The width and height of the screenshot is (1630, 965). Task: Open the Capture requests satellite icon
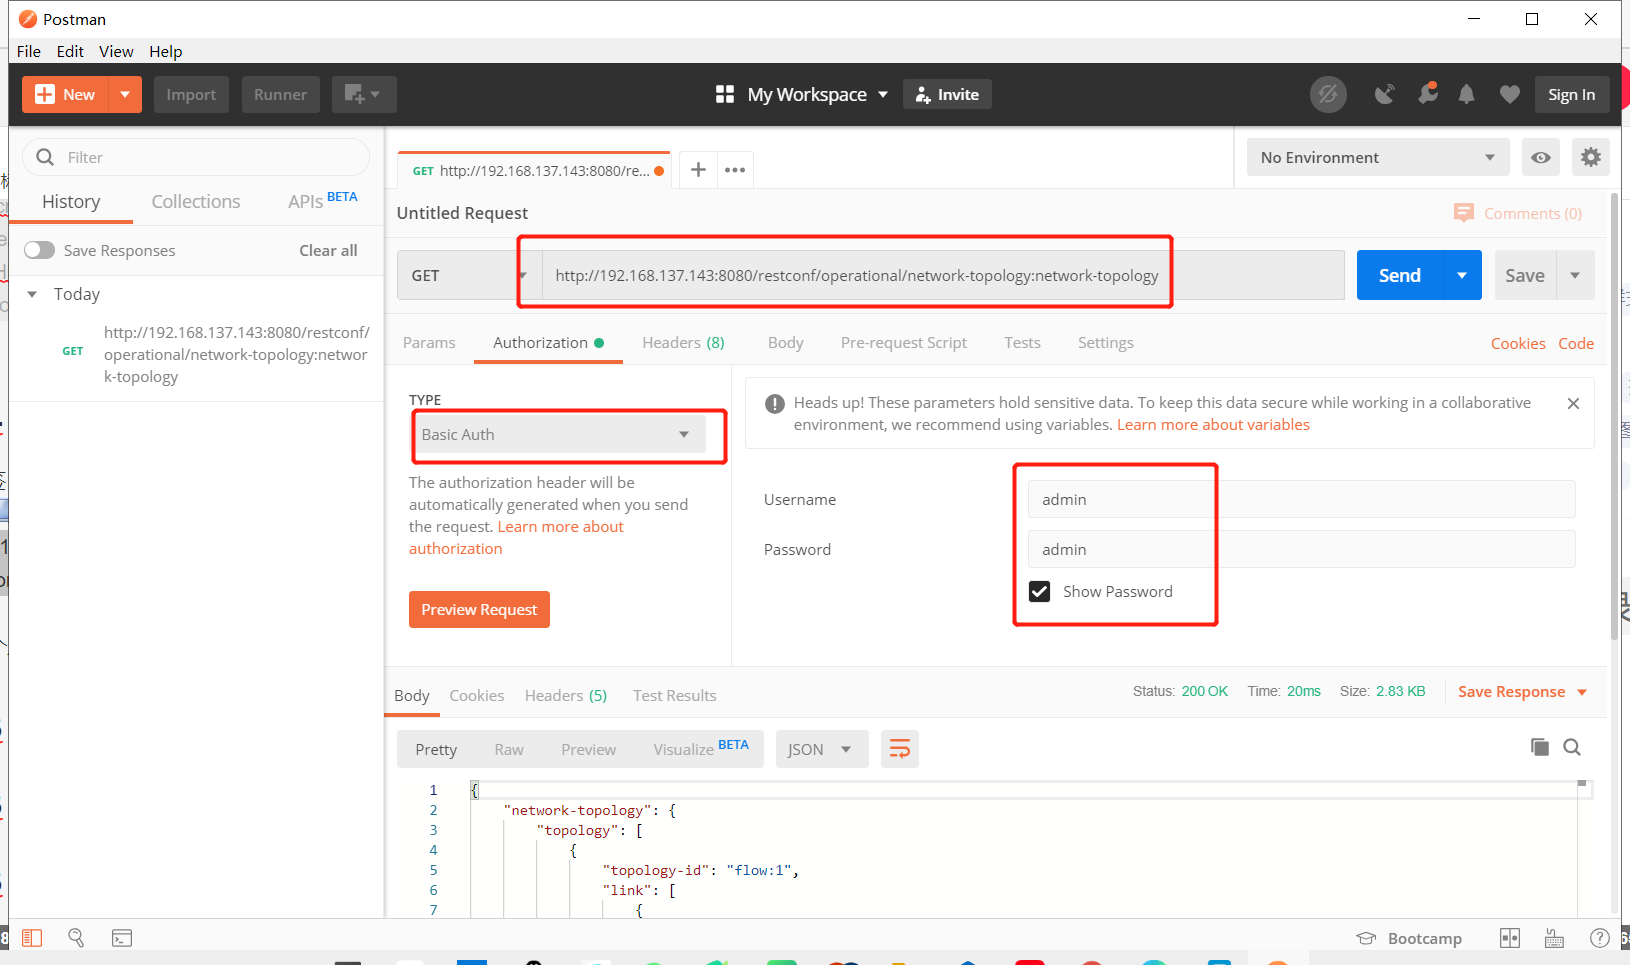click(1385, 94)
